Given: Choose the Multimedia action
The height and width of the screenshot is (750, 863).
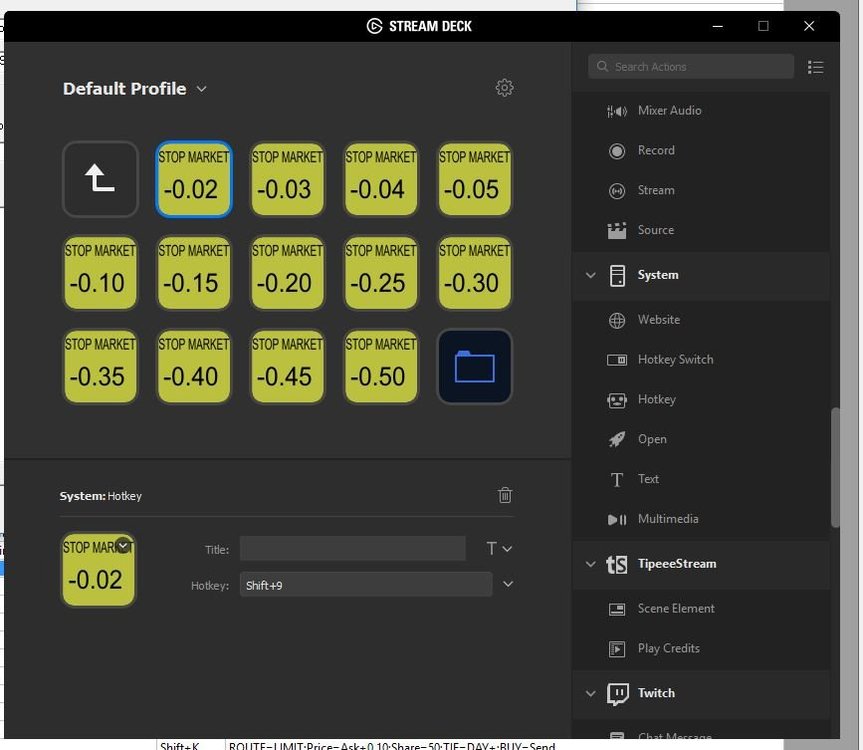Looking at the screenshot, I should click(x=667, y=519).
